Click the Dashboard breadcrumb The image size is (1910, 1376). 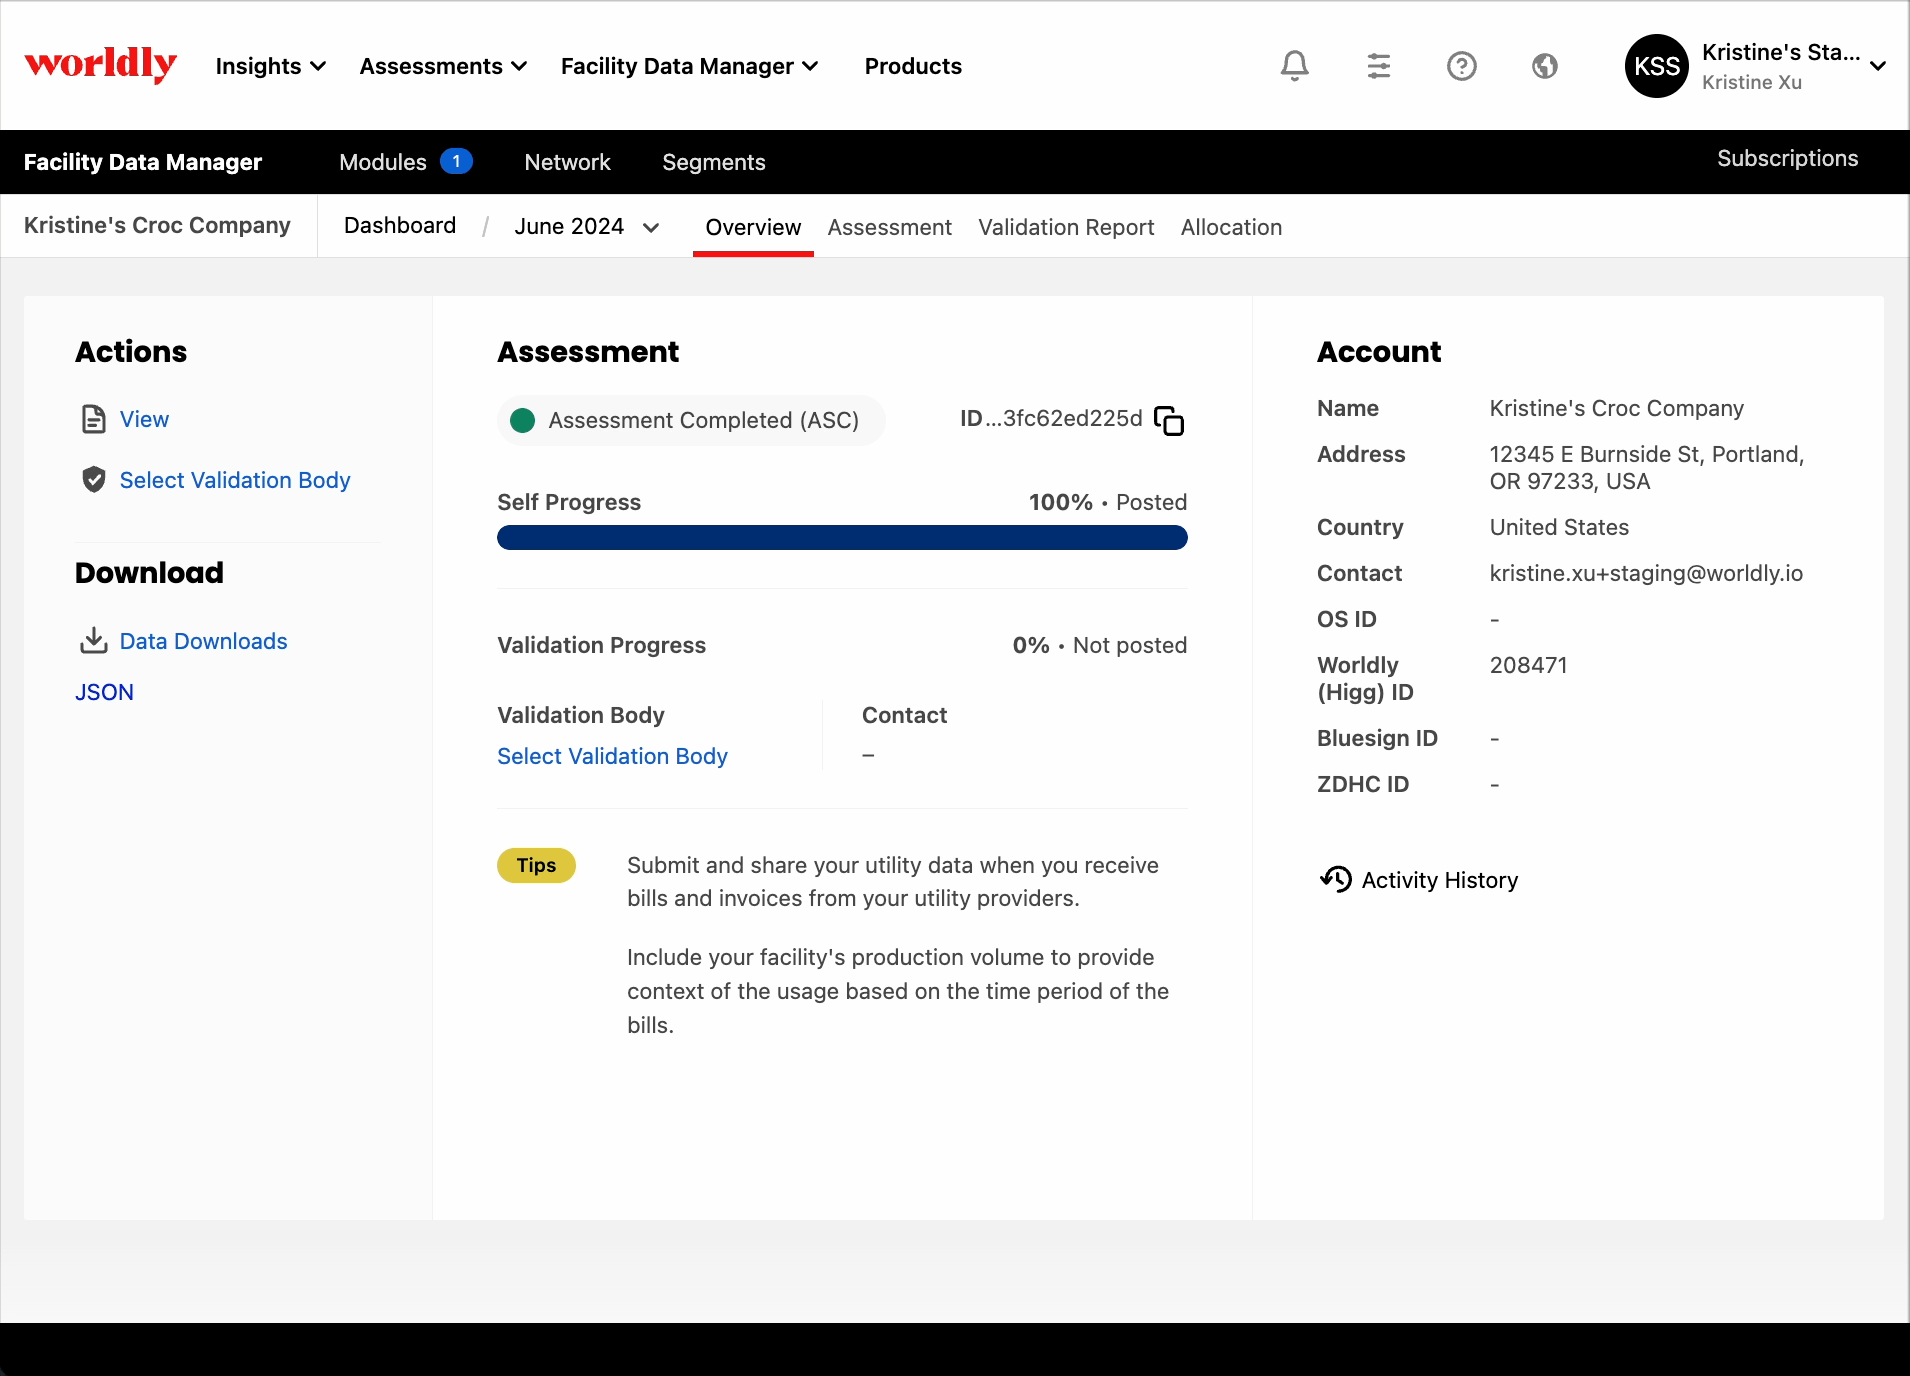(x=400, y=226)
